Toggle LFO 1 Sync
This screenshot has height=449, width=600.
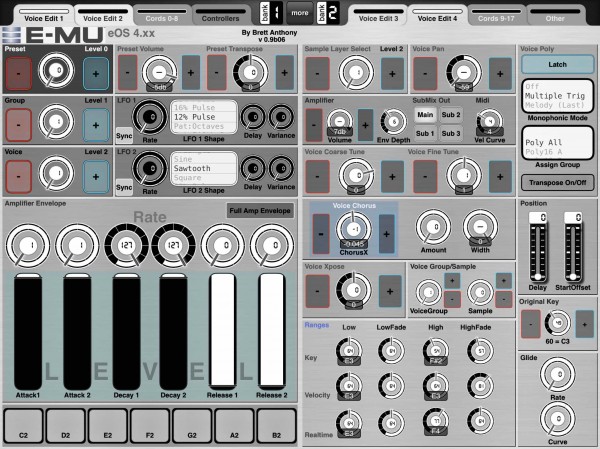124,136
